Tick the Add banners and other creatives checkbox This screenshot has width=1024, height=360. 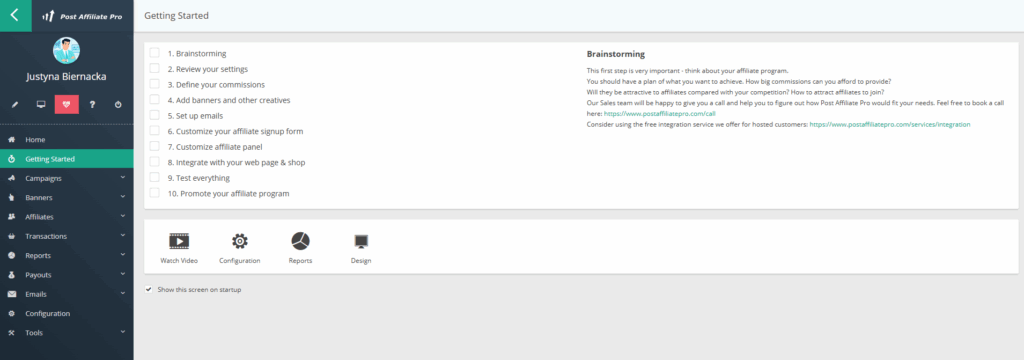pos(155,99)
